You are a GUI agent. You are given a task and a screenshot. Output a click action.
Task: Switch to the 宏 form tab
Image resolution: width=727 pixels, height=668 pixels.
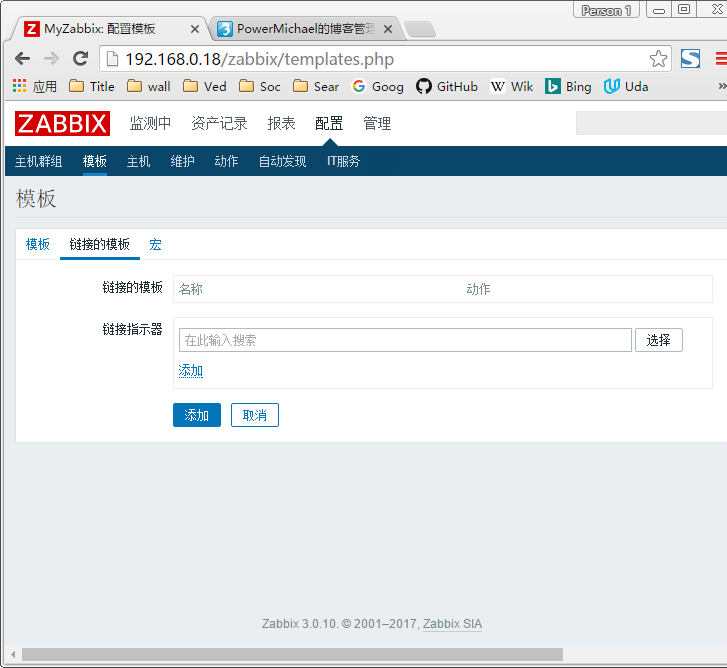pyautogui.click(x=155, y=244)
